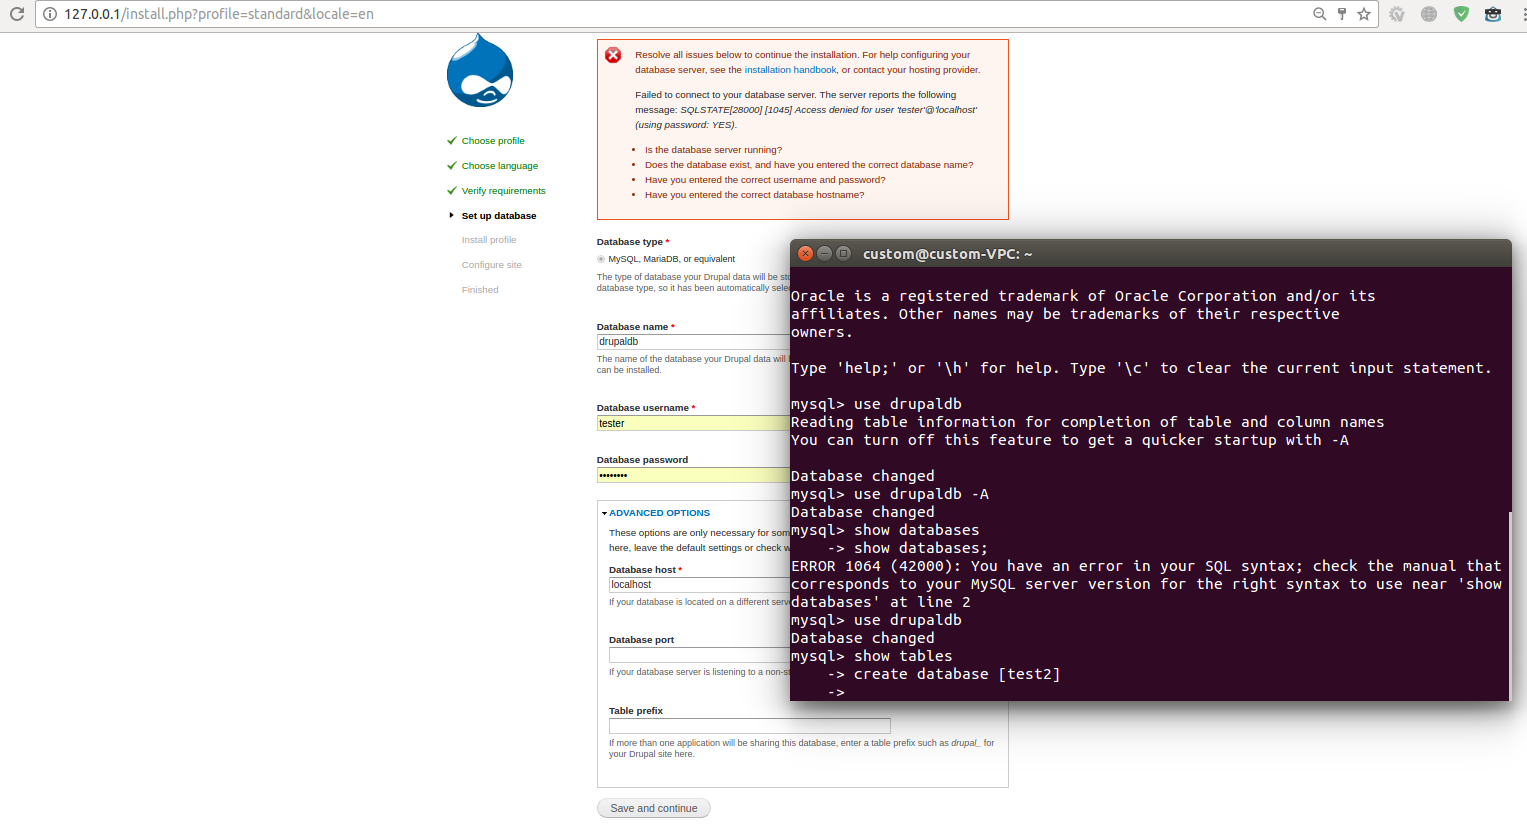
Task: Open the blue masked-face browser extension
Action: pyautogui.click(x=1493, y=14)
